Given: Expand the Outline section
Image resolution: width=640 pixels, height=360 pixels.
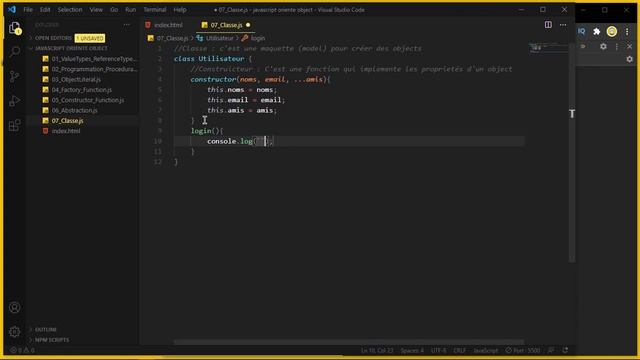Looking at the screenshot, I should (x=45, y=329).
